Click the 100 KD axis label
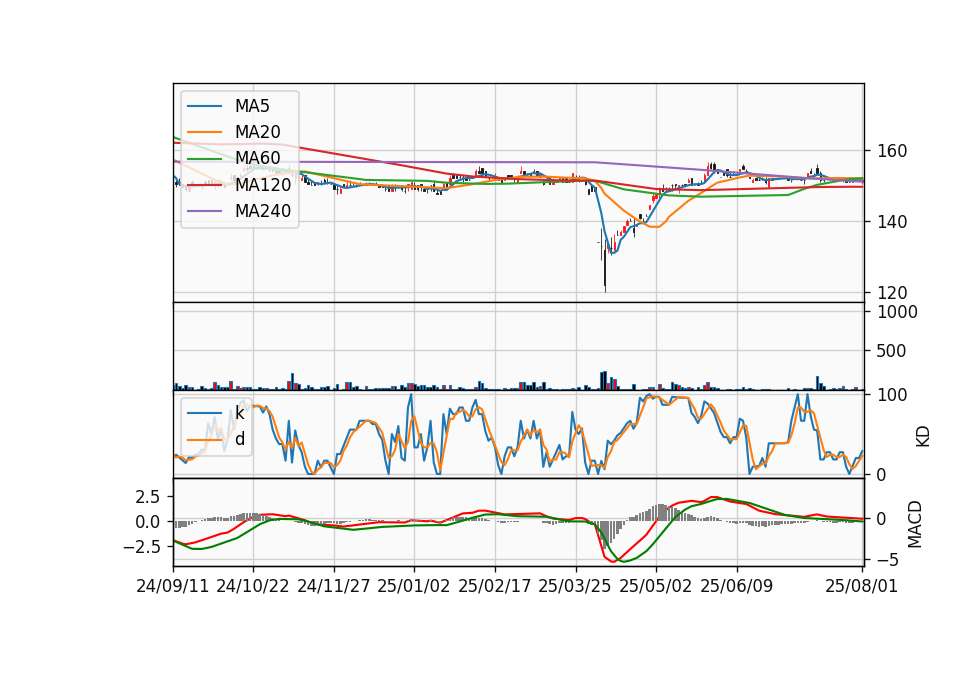The height and width of the screenshot is (690, 960). pos(892,396)
